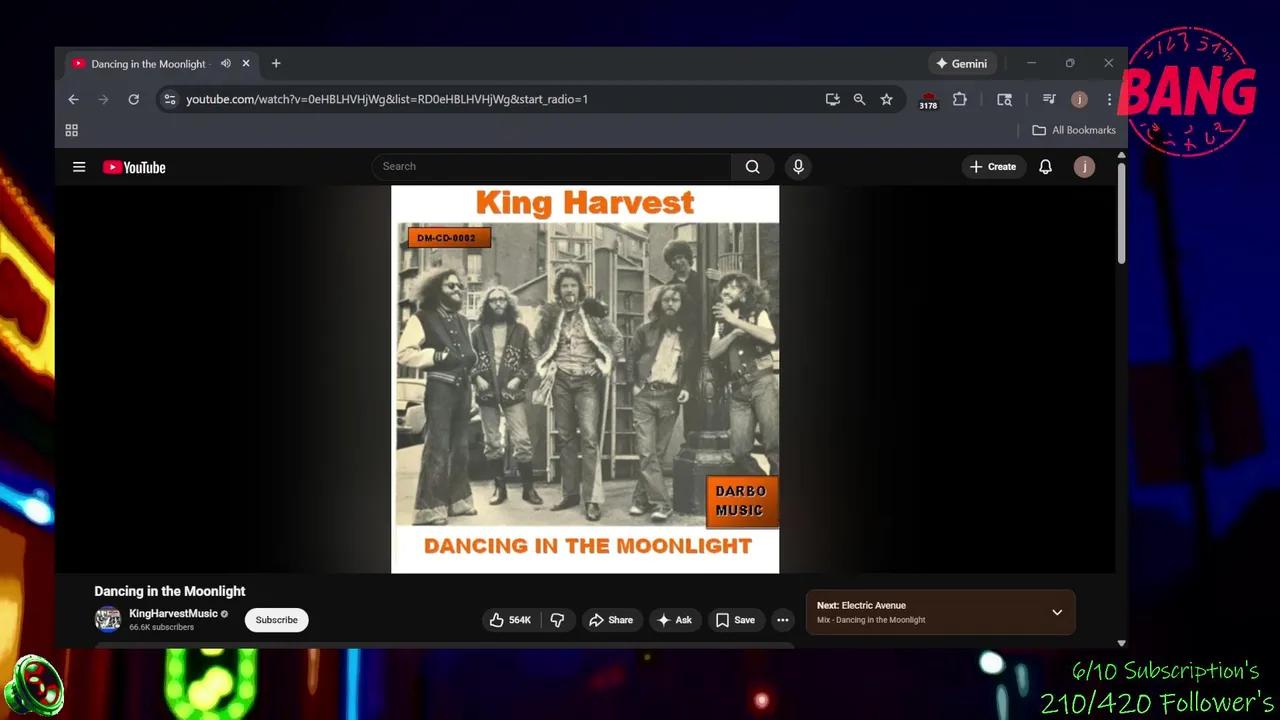Bookmark this tab with the star
Viewport: 1280px width, 720px height.
[x=886, y=99]
